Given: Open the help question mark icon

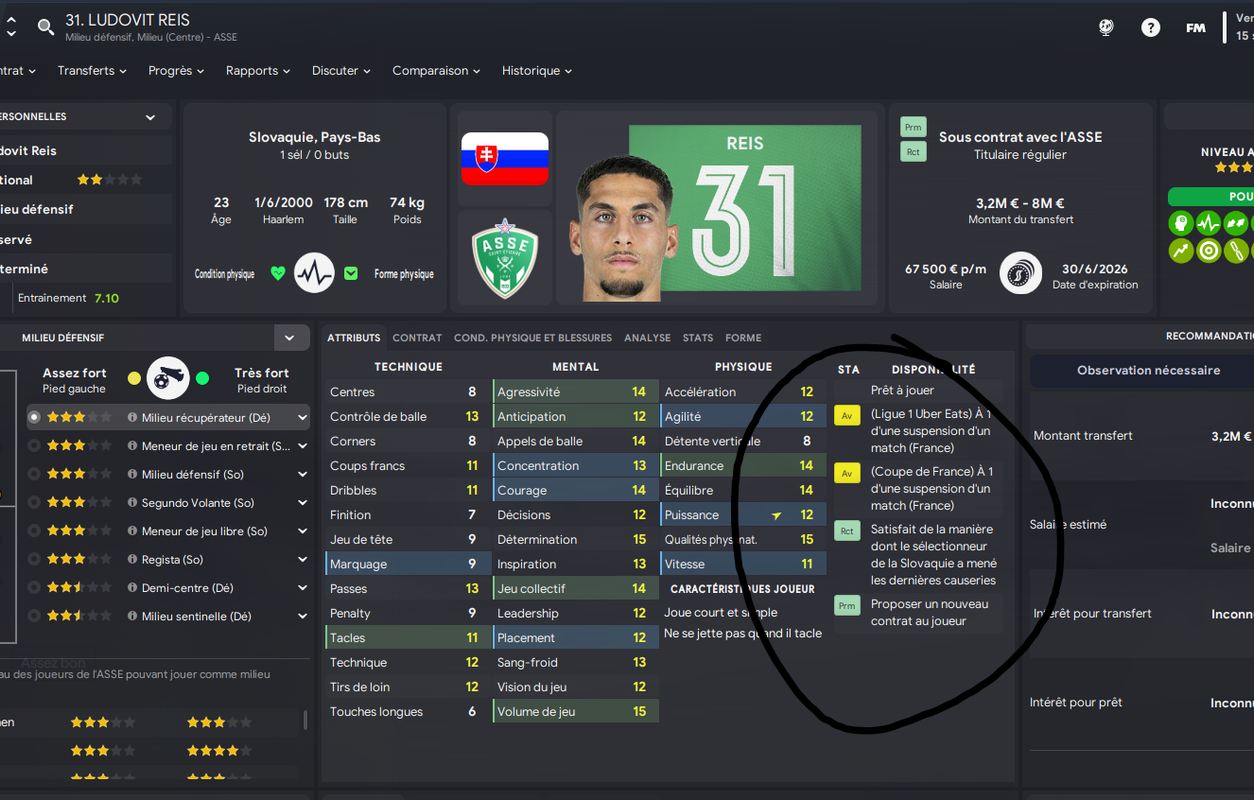Looking at the screenshot, I should coord(1151,28).
